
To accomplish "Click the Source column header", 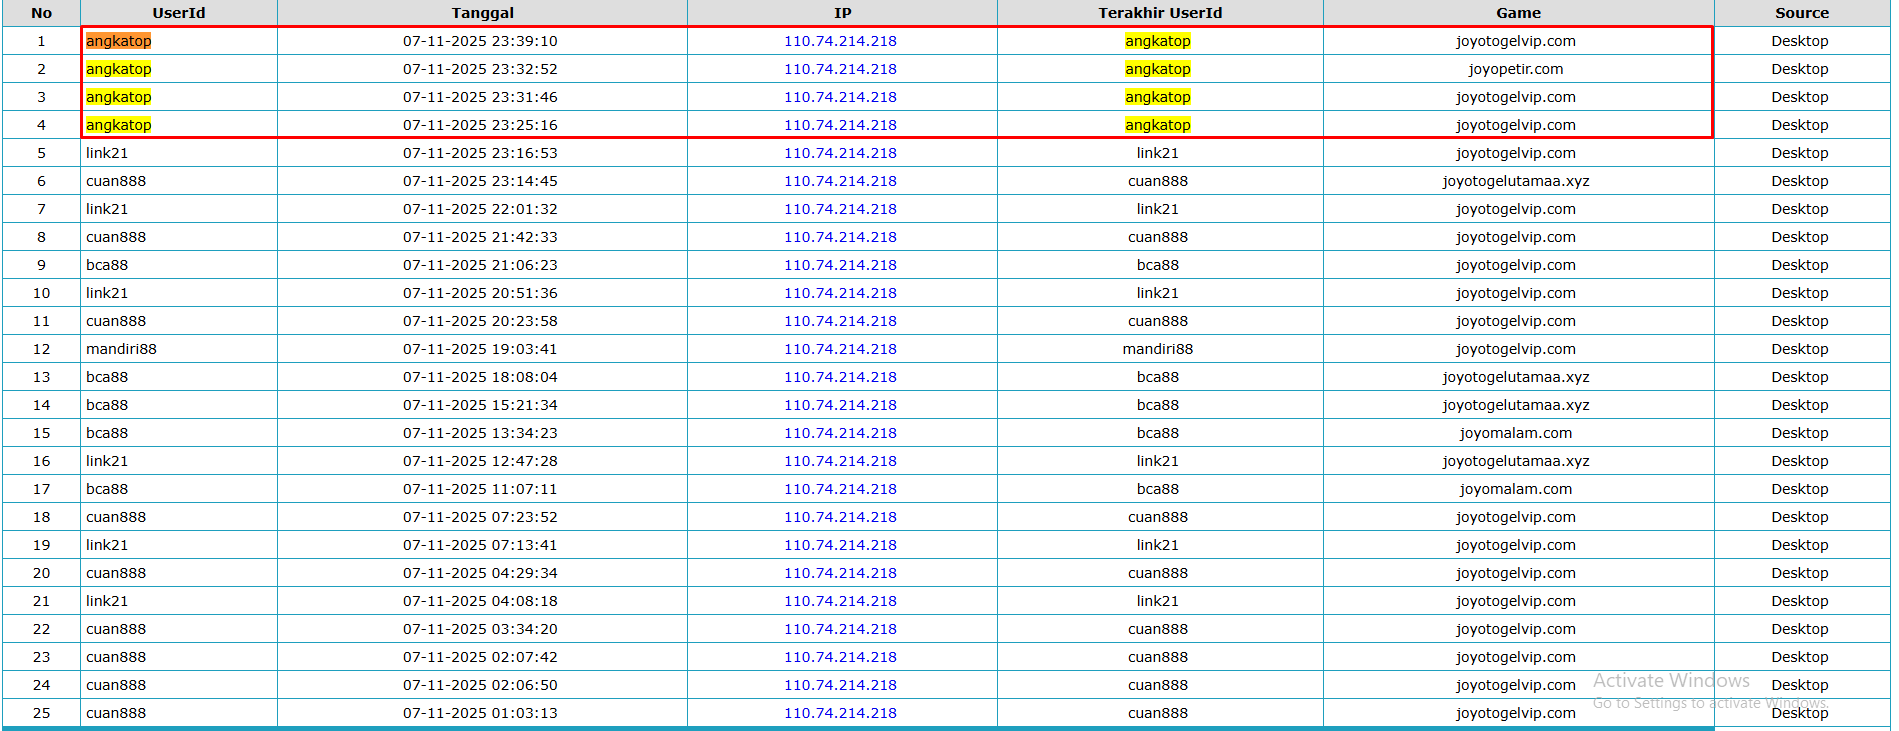I will [1802, 13].
